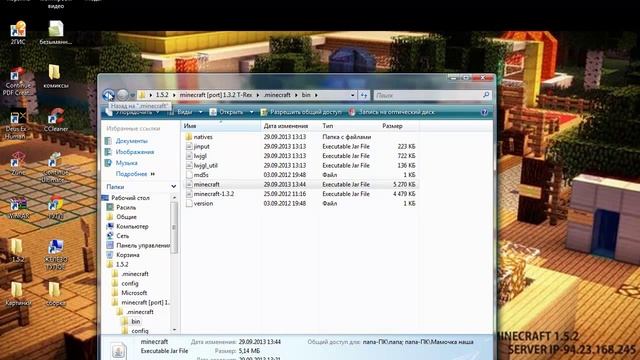Screen dimensions: 640x360
Task: Click the 2ГИС desktop shortcut
Action: (x=18, y=33)
